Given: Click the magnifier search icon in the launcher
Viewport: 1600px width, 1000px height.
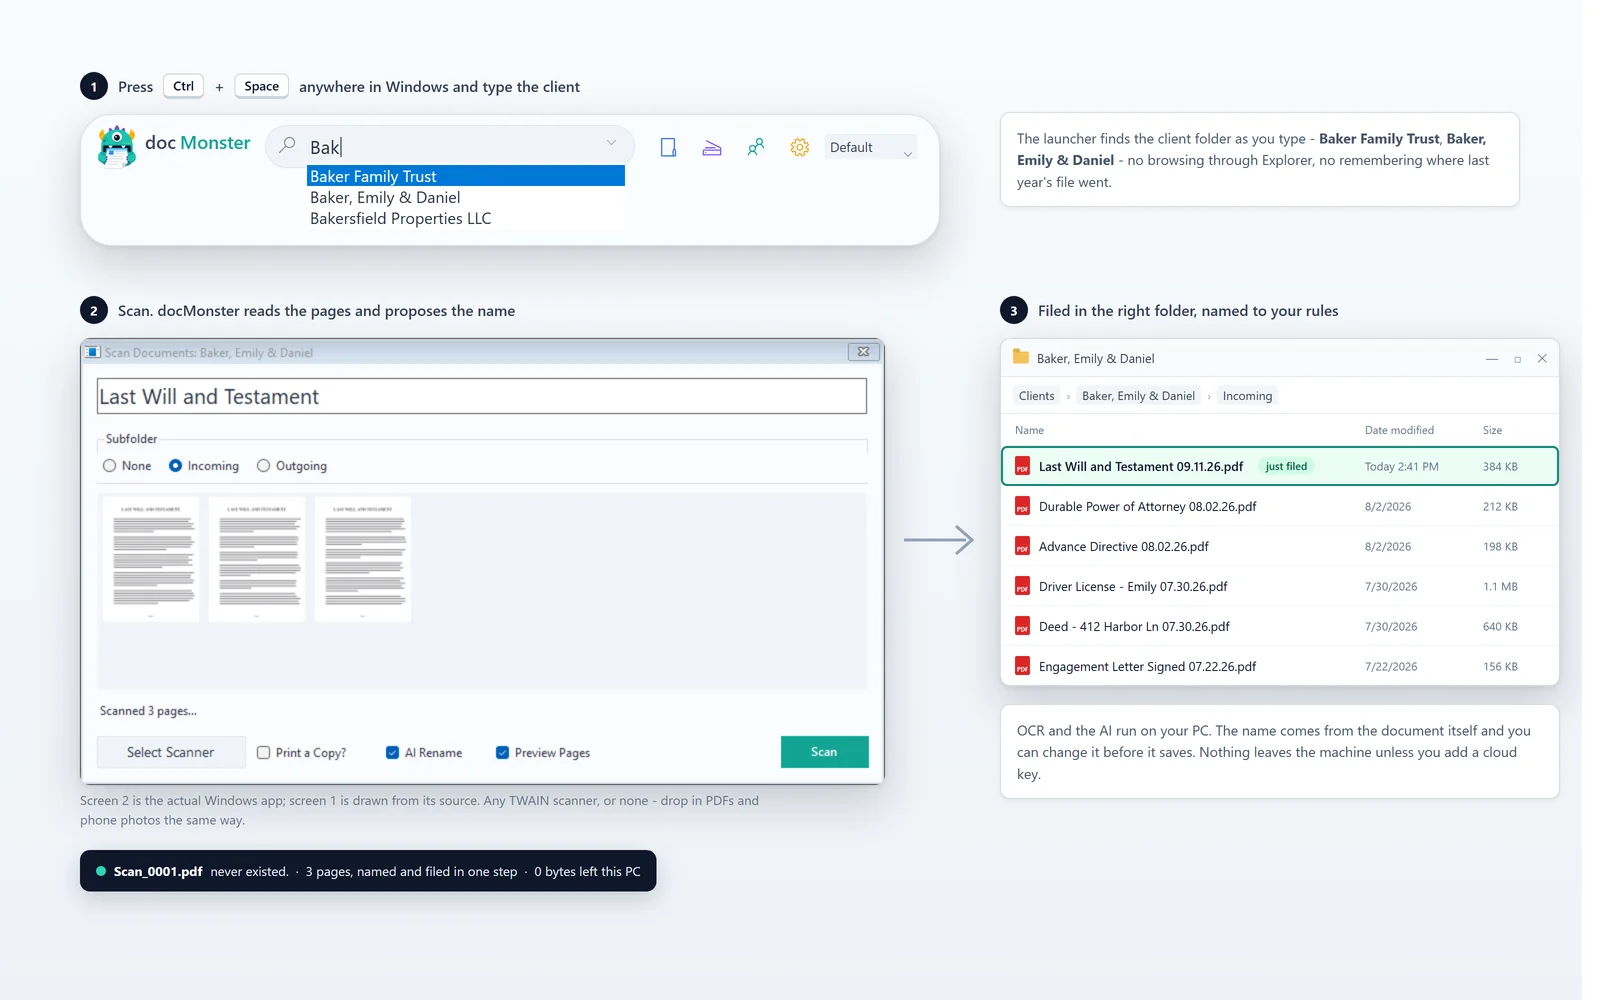Looking at the screenshot, I should pyautogui.click(x=287, y=145).
